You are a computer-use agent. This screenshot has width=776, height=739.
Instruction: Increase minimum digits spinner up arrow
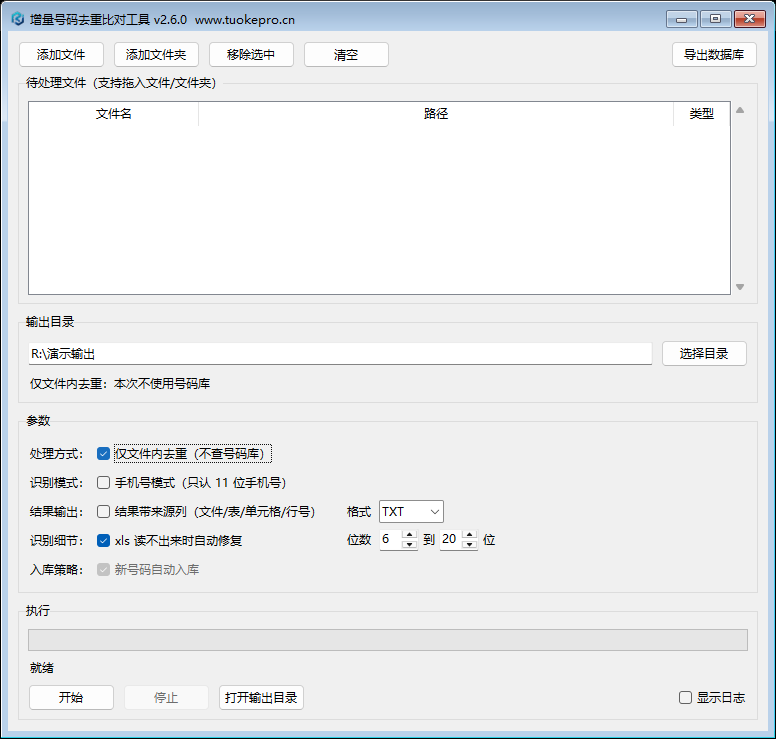click(x=409, y=535)
